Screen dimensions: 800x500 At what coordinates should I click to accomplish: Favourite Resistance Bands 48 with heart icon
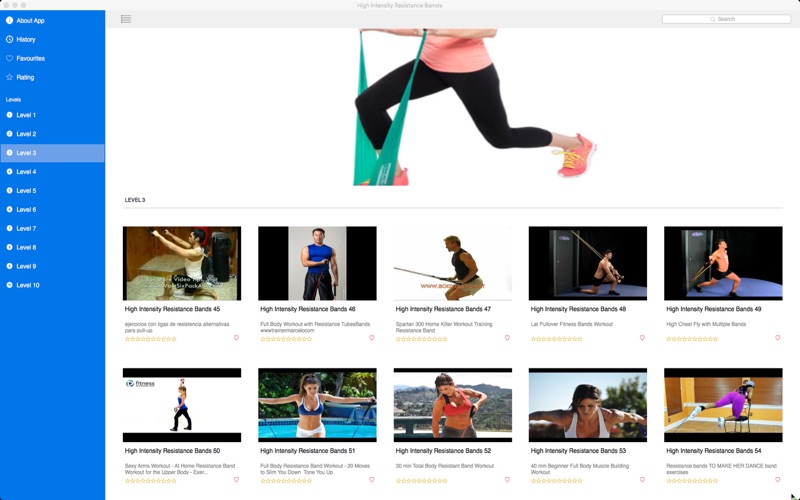coord(642,338)
